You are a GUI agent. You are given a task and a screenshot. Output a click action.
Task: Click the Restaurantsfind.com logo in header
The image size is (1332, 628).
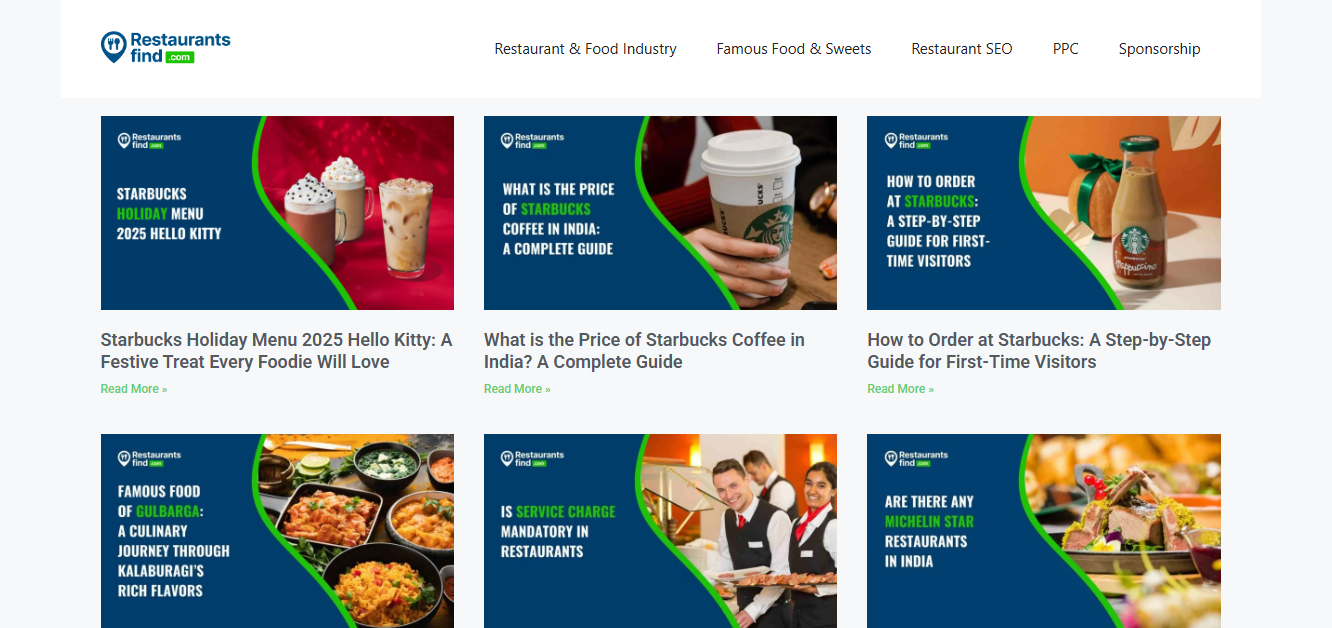(166, 47)
